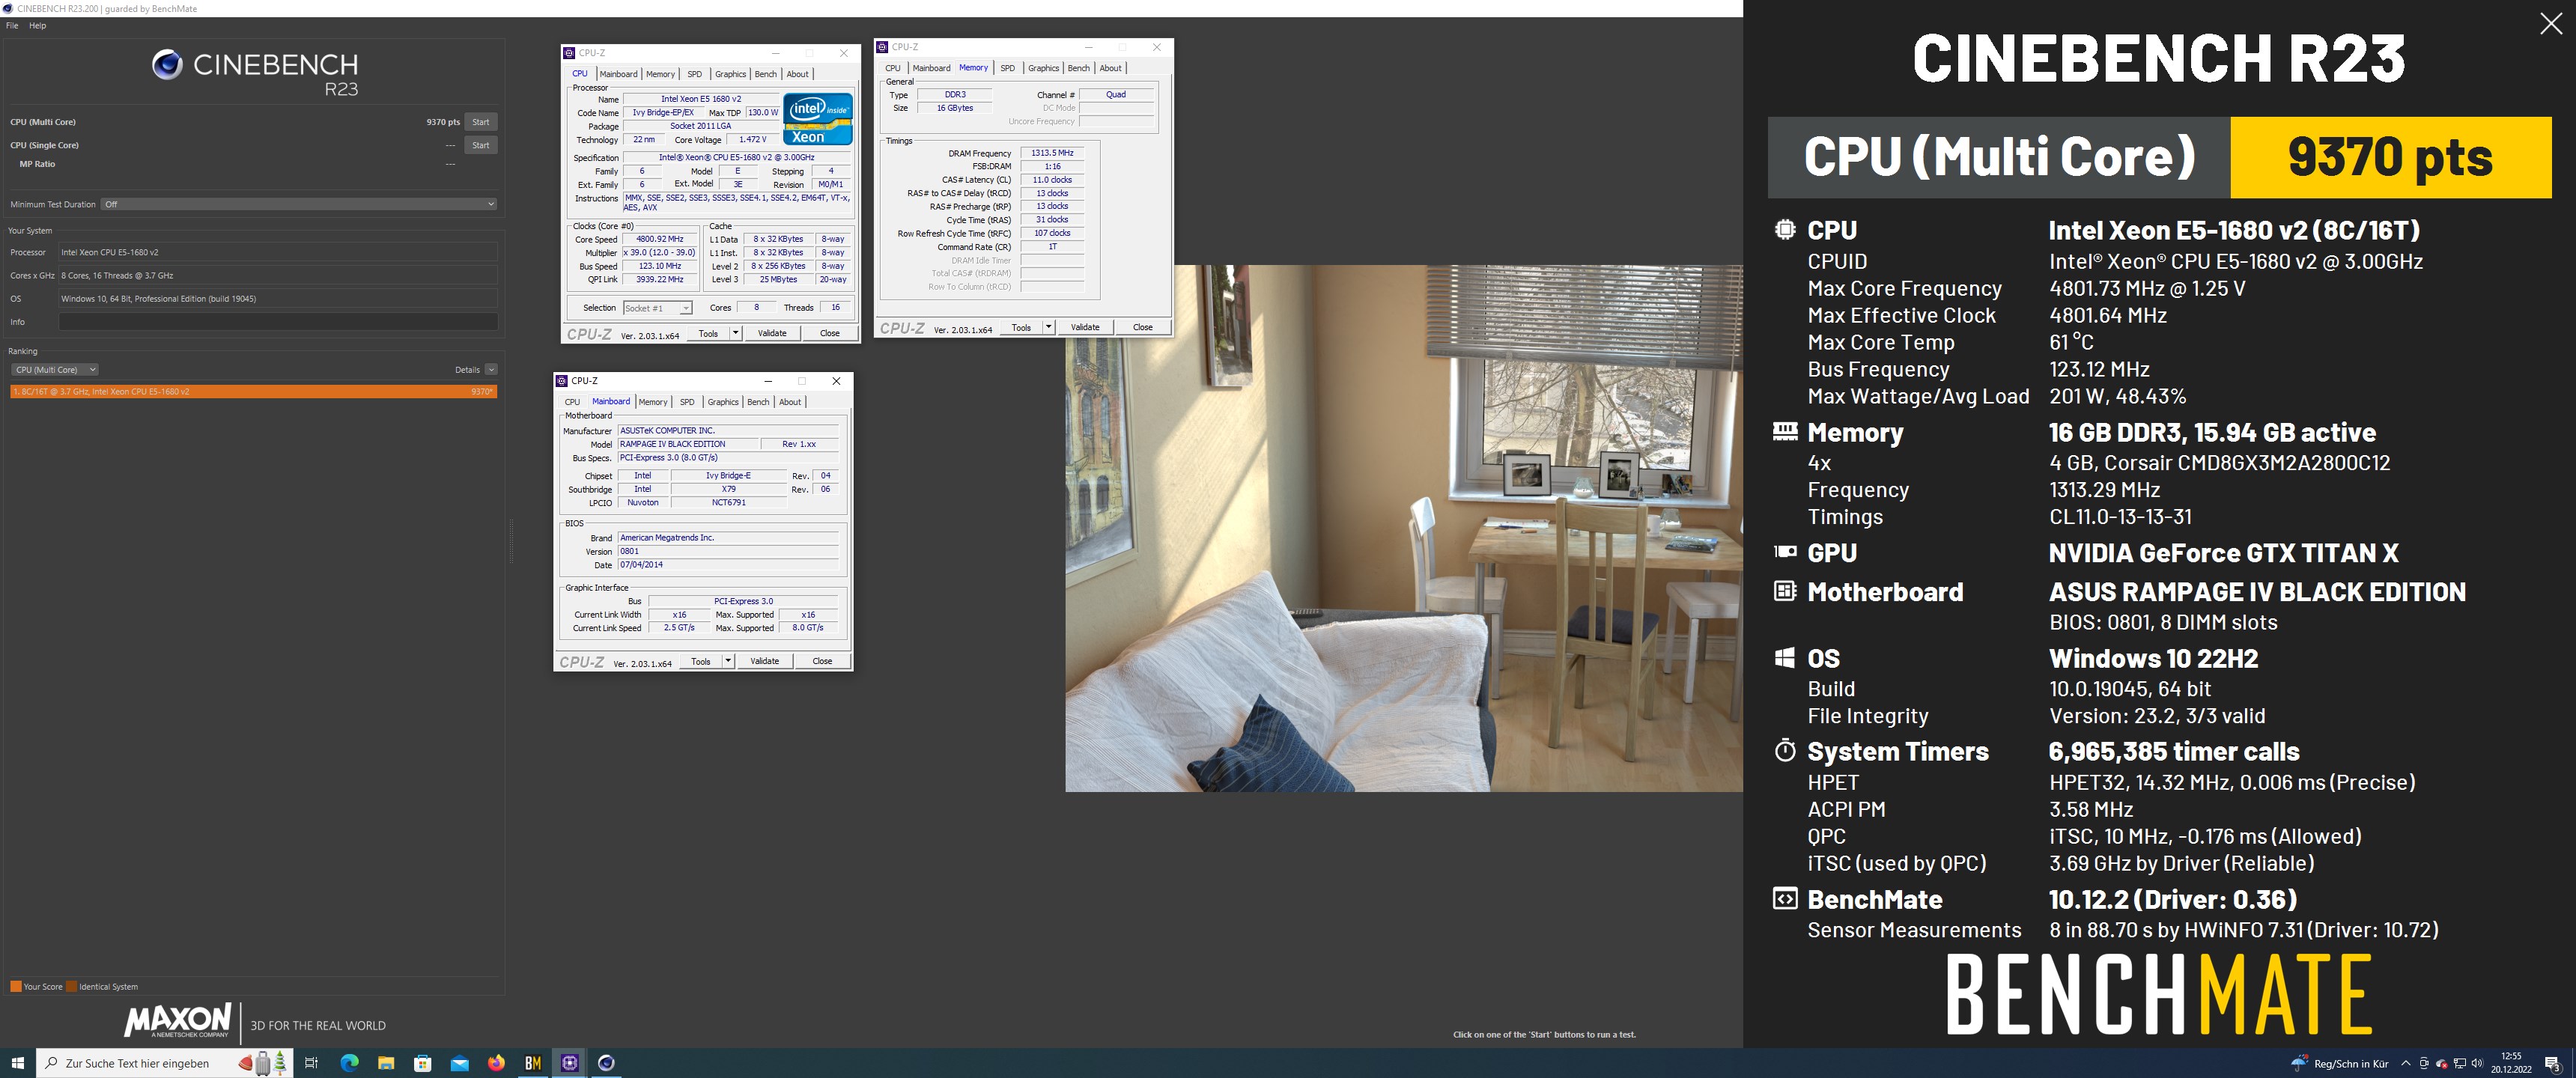Click the Meet Now tray icon
The width and height of the screenshot is (2576, 1078).
click(2424, 1063)
